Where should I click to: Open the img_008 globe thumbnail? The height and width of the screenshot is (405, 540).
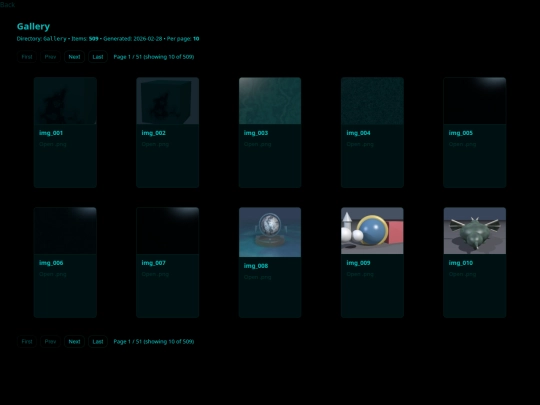[x=270, y=232]
